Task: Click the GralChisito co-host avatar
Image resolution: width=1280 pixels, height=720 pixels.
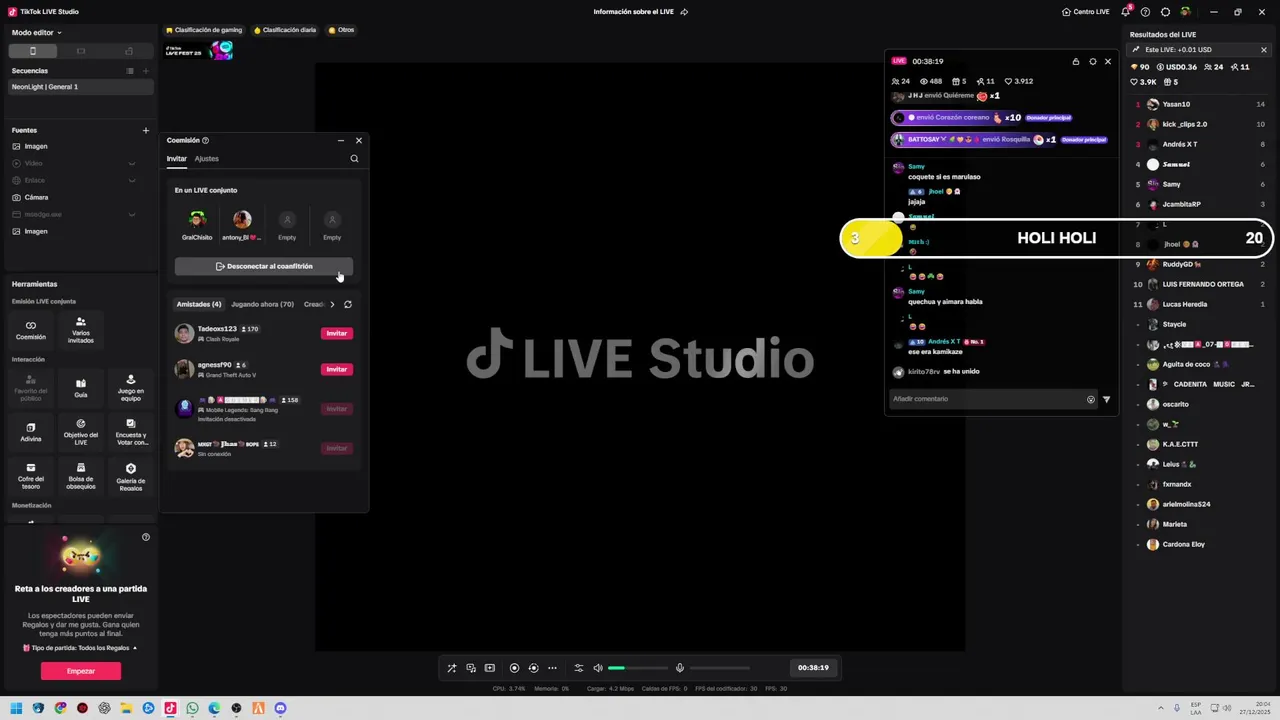Action: click(x=197, y=219)
